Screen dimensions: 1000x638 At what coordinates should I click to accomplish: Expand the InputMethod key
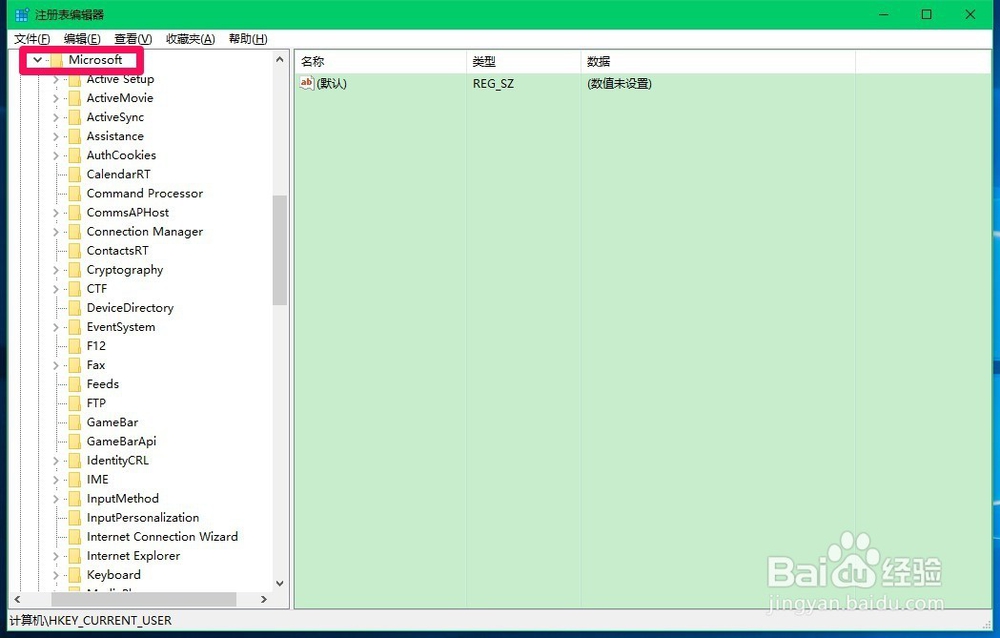55,500
